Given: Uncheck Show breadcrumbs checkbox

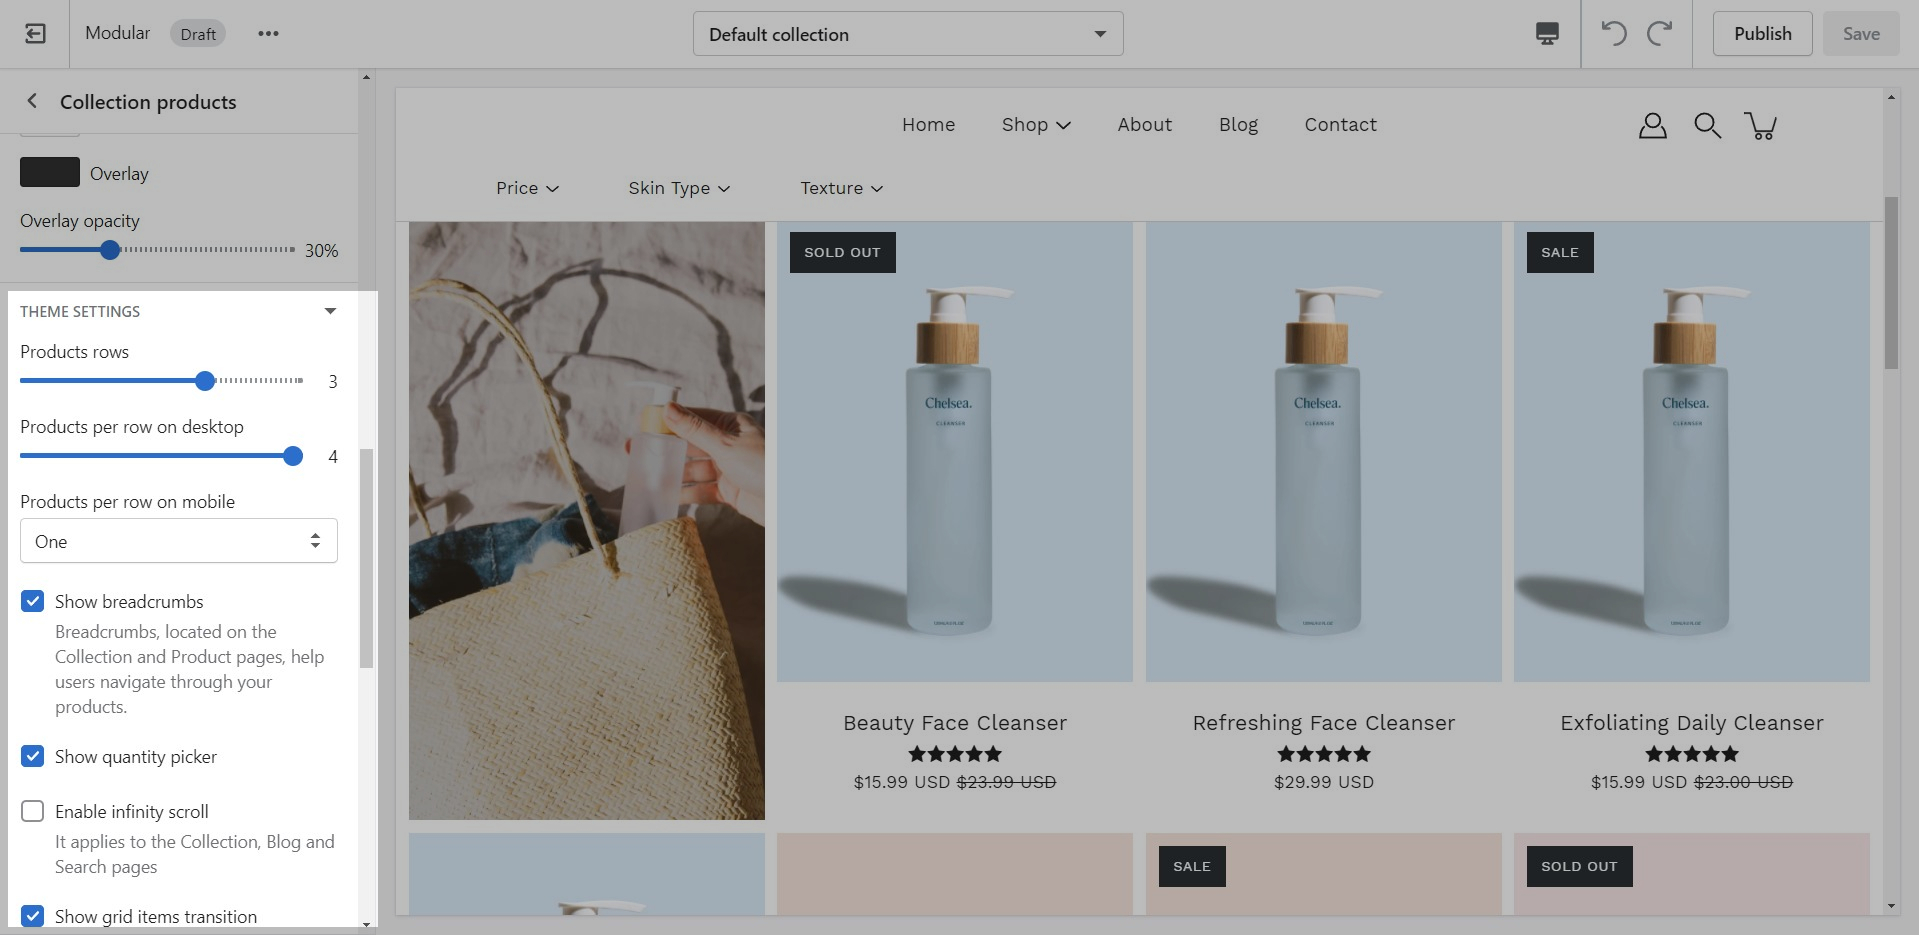Looking at the screenshot, I should pyautogui.click(x=33, y=601).
